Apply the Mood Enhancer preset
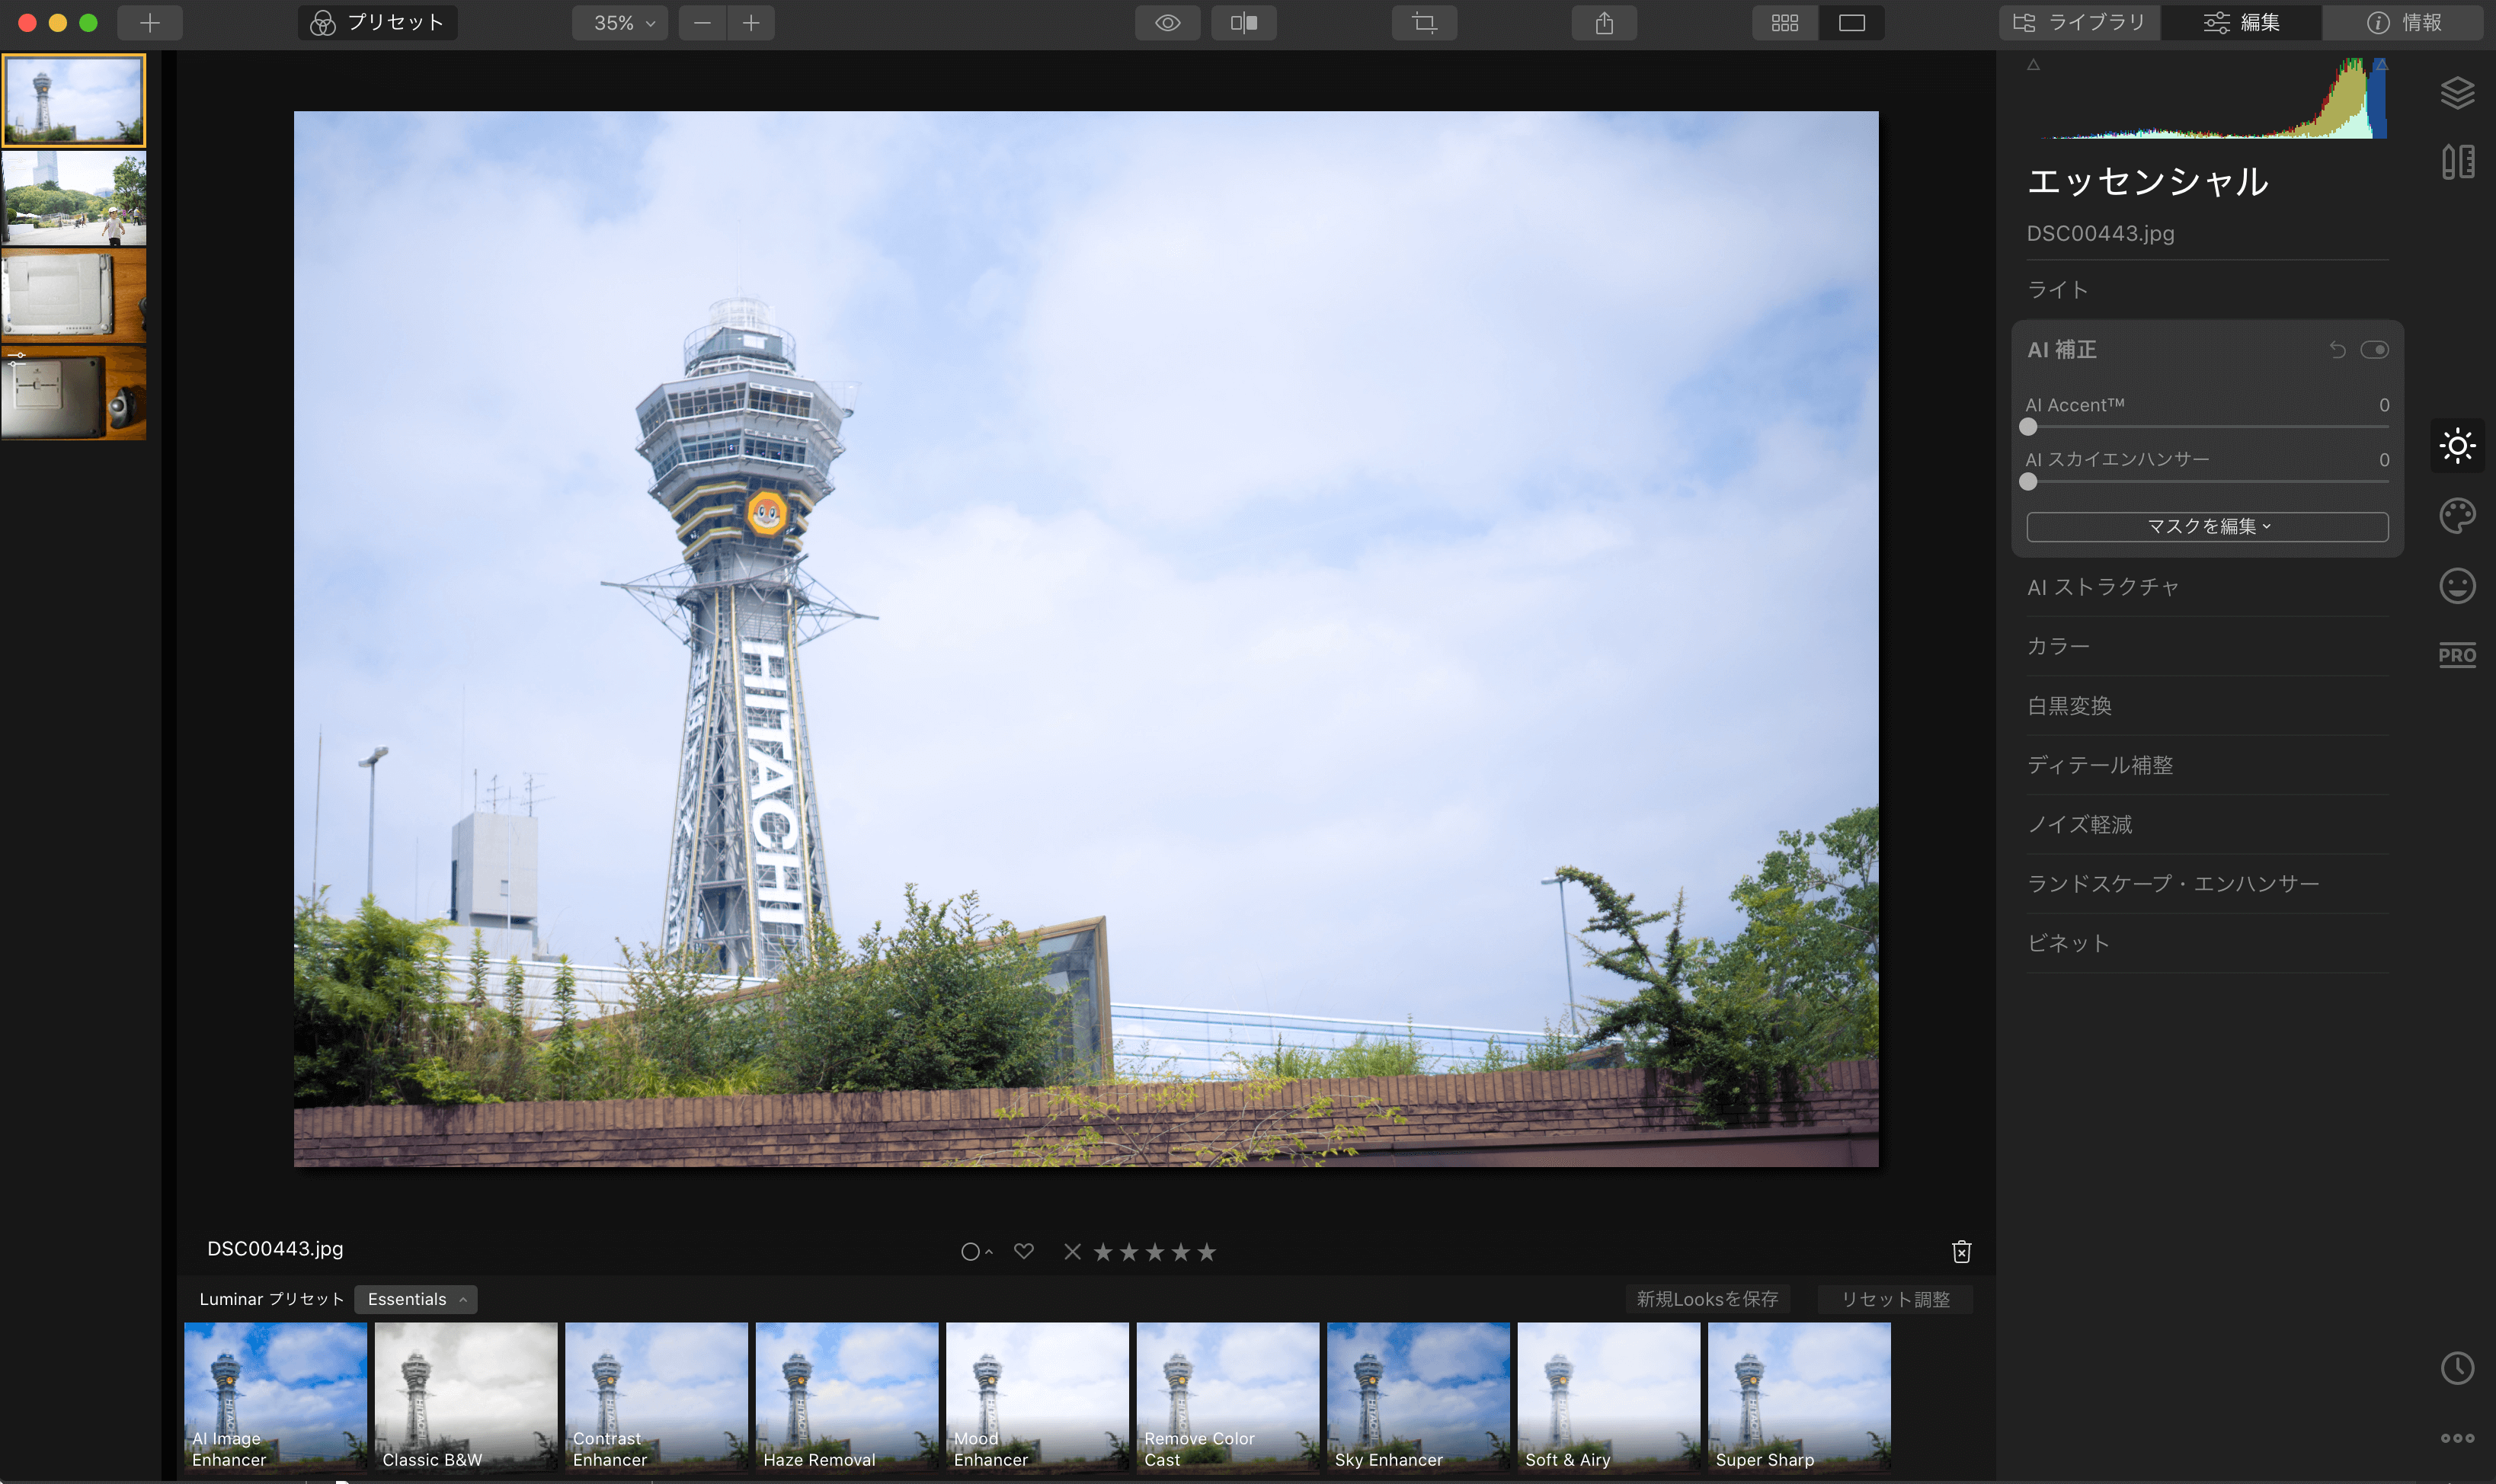2496x1484 pixels. [1037, 1397]
